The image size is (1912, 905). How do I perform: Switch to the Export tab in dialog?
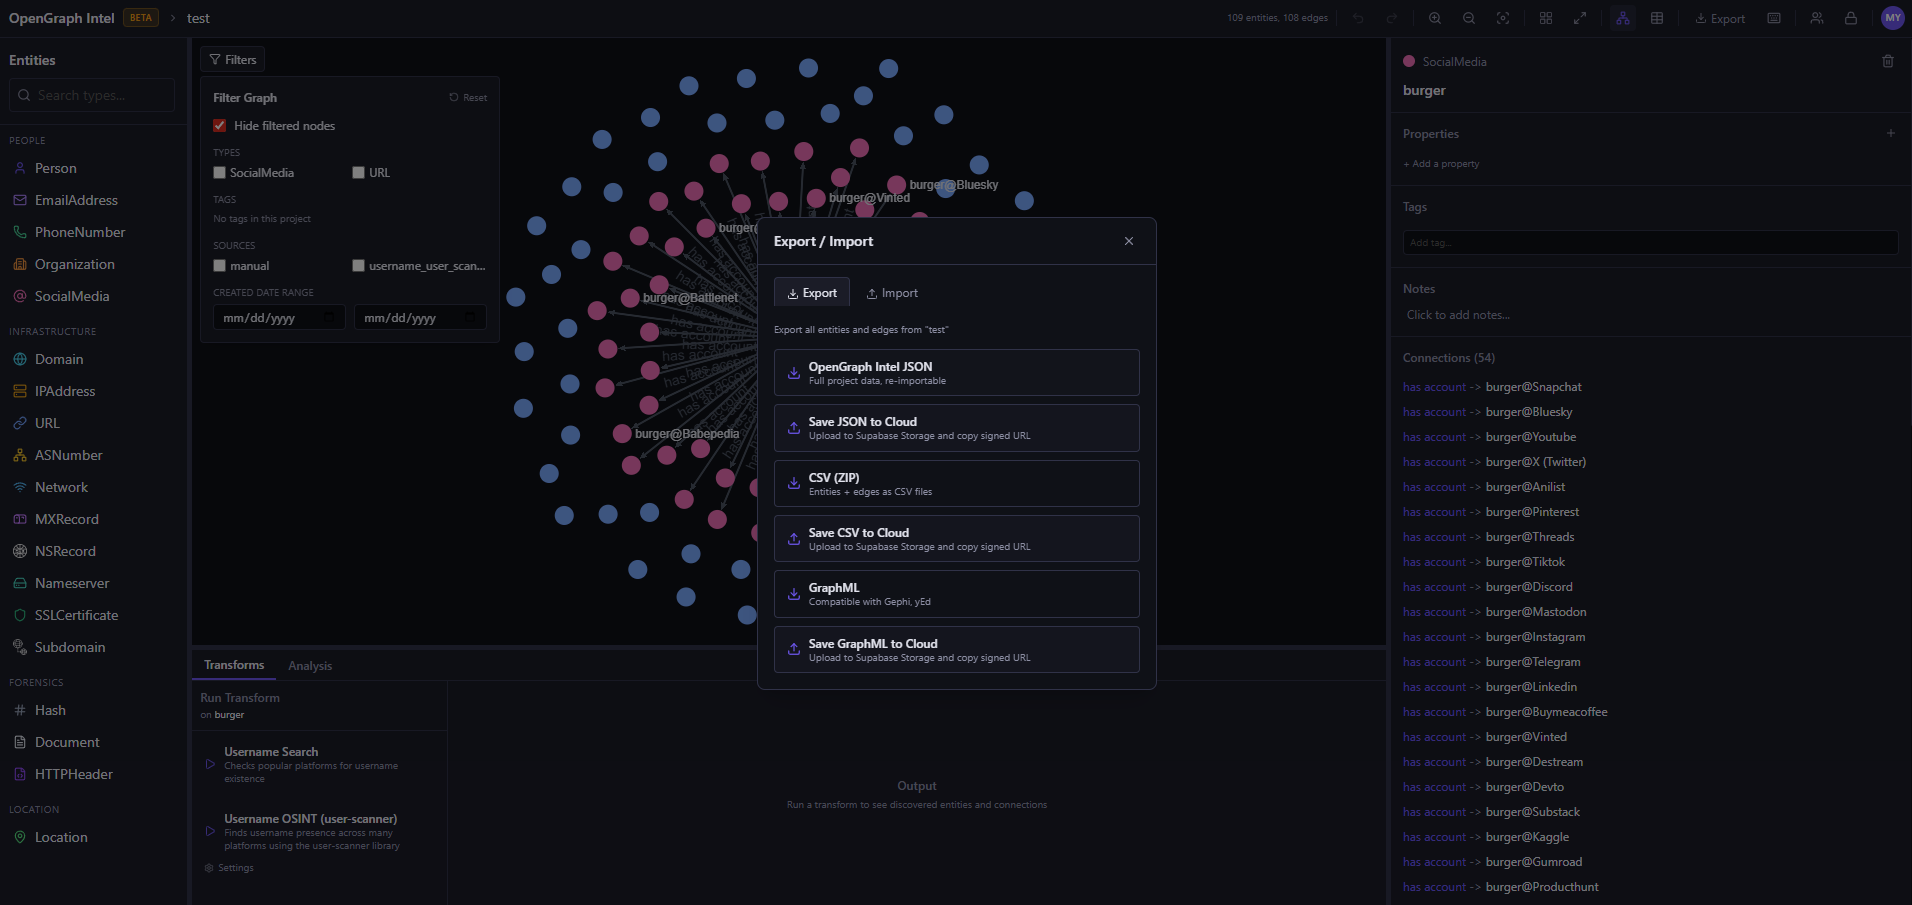click(x=812, y=293)
